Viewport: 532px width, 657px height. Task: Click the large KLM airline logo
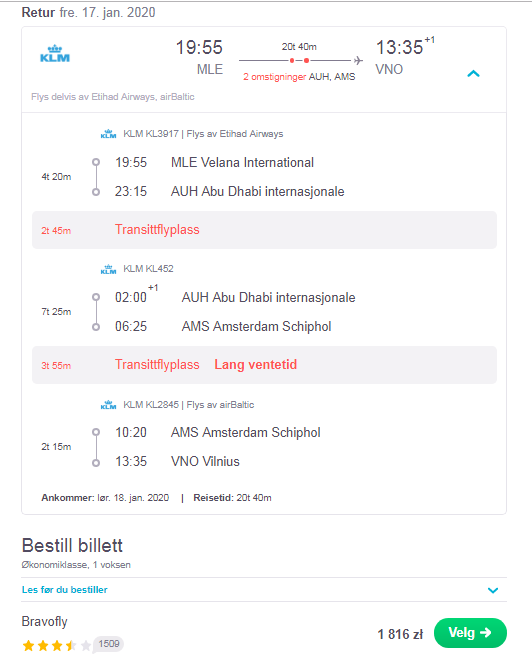tap(55, 54)
